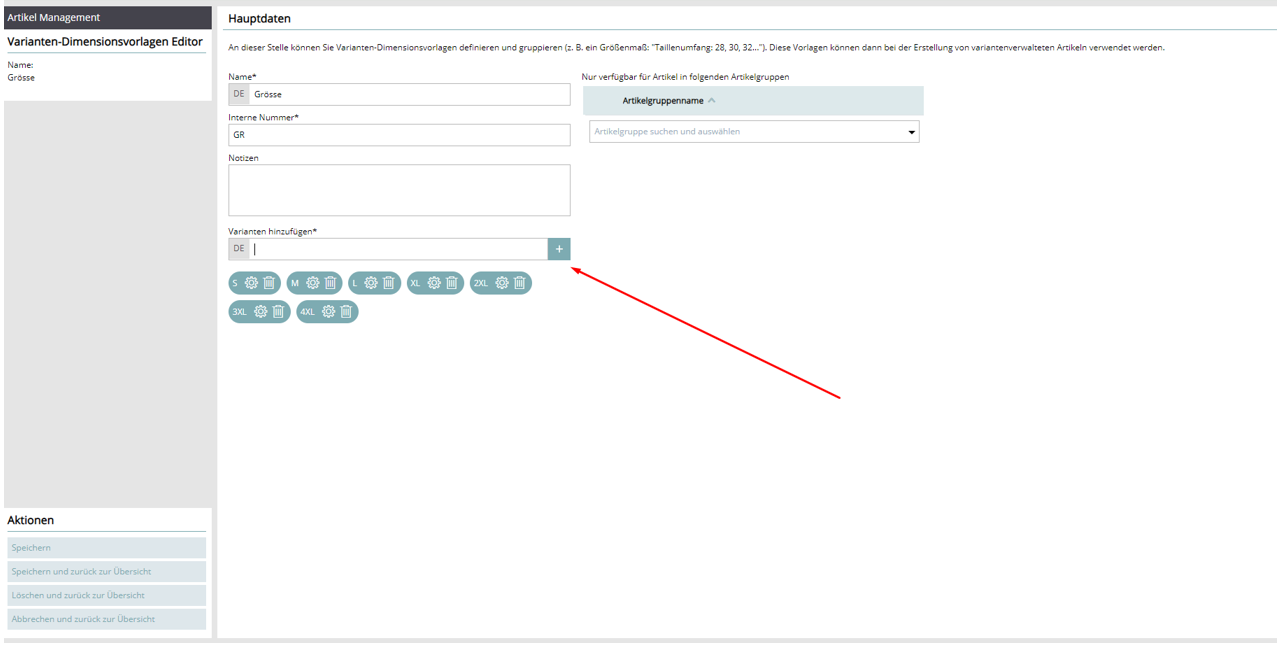Image resolution: width=1278 pixels, height=645 pixels.
Task: Delete the 3XL variant with trash icon
Action: click(x=278, y=312)
